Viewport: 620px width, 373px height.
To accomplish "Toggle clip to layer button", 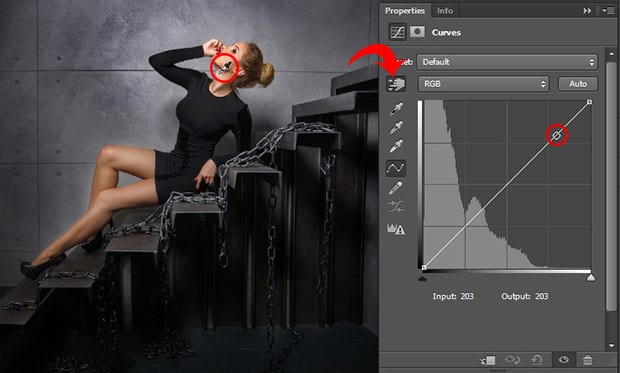I will [x=488, y=360].
